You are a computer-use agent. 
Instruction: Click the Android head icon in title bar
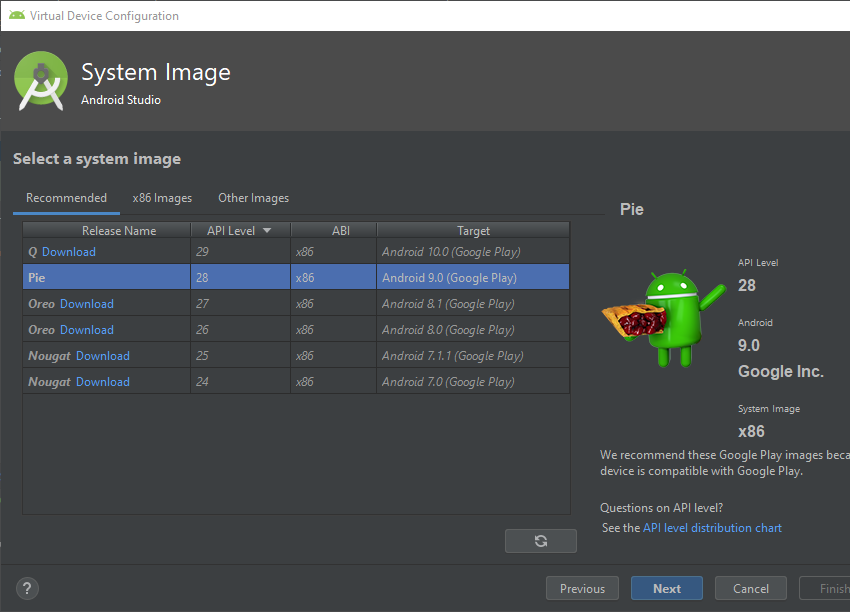click(17, 15)
